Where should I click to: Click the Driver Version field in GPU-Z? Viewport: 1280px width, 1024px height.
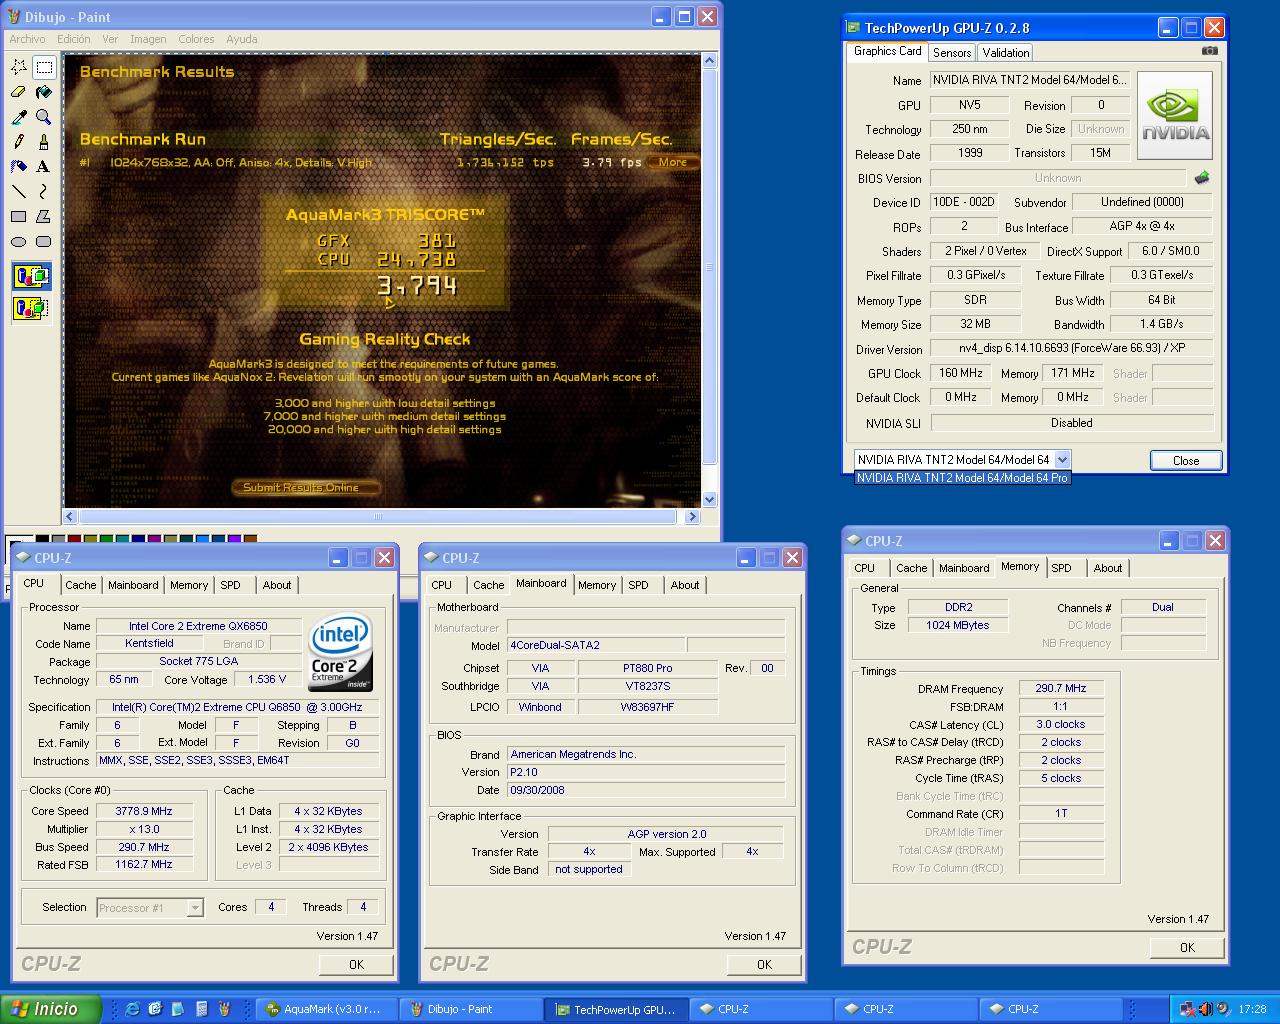pos(1071,348)
